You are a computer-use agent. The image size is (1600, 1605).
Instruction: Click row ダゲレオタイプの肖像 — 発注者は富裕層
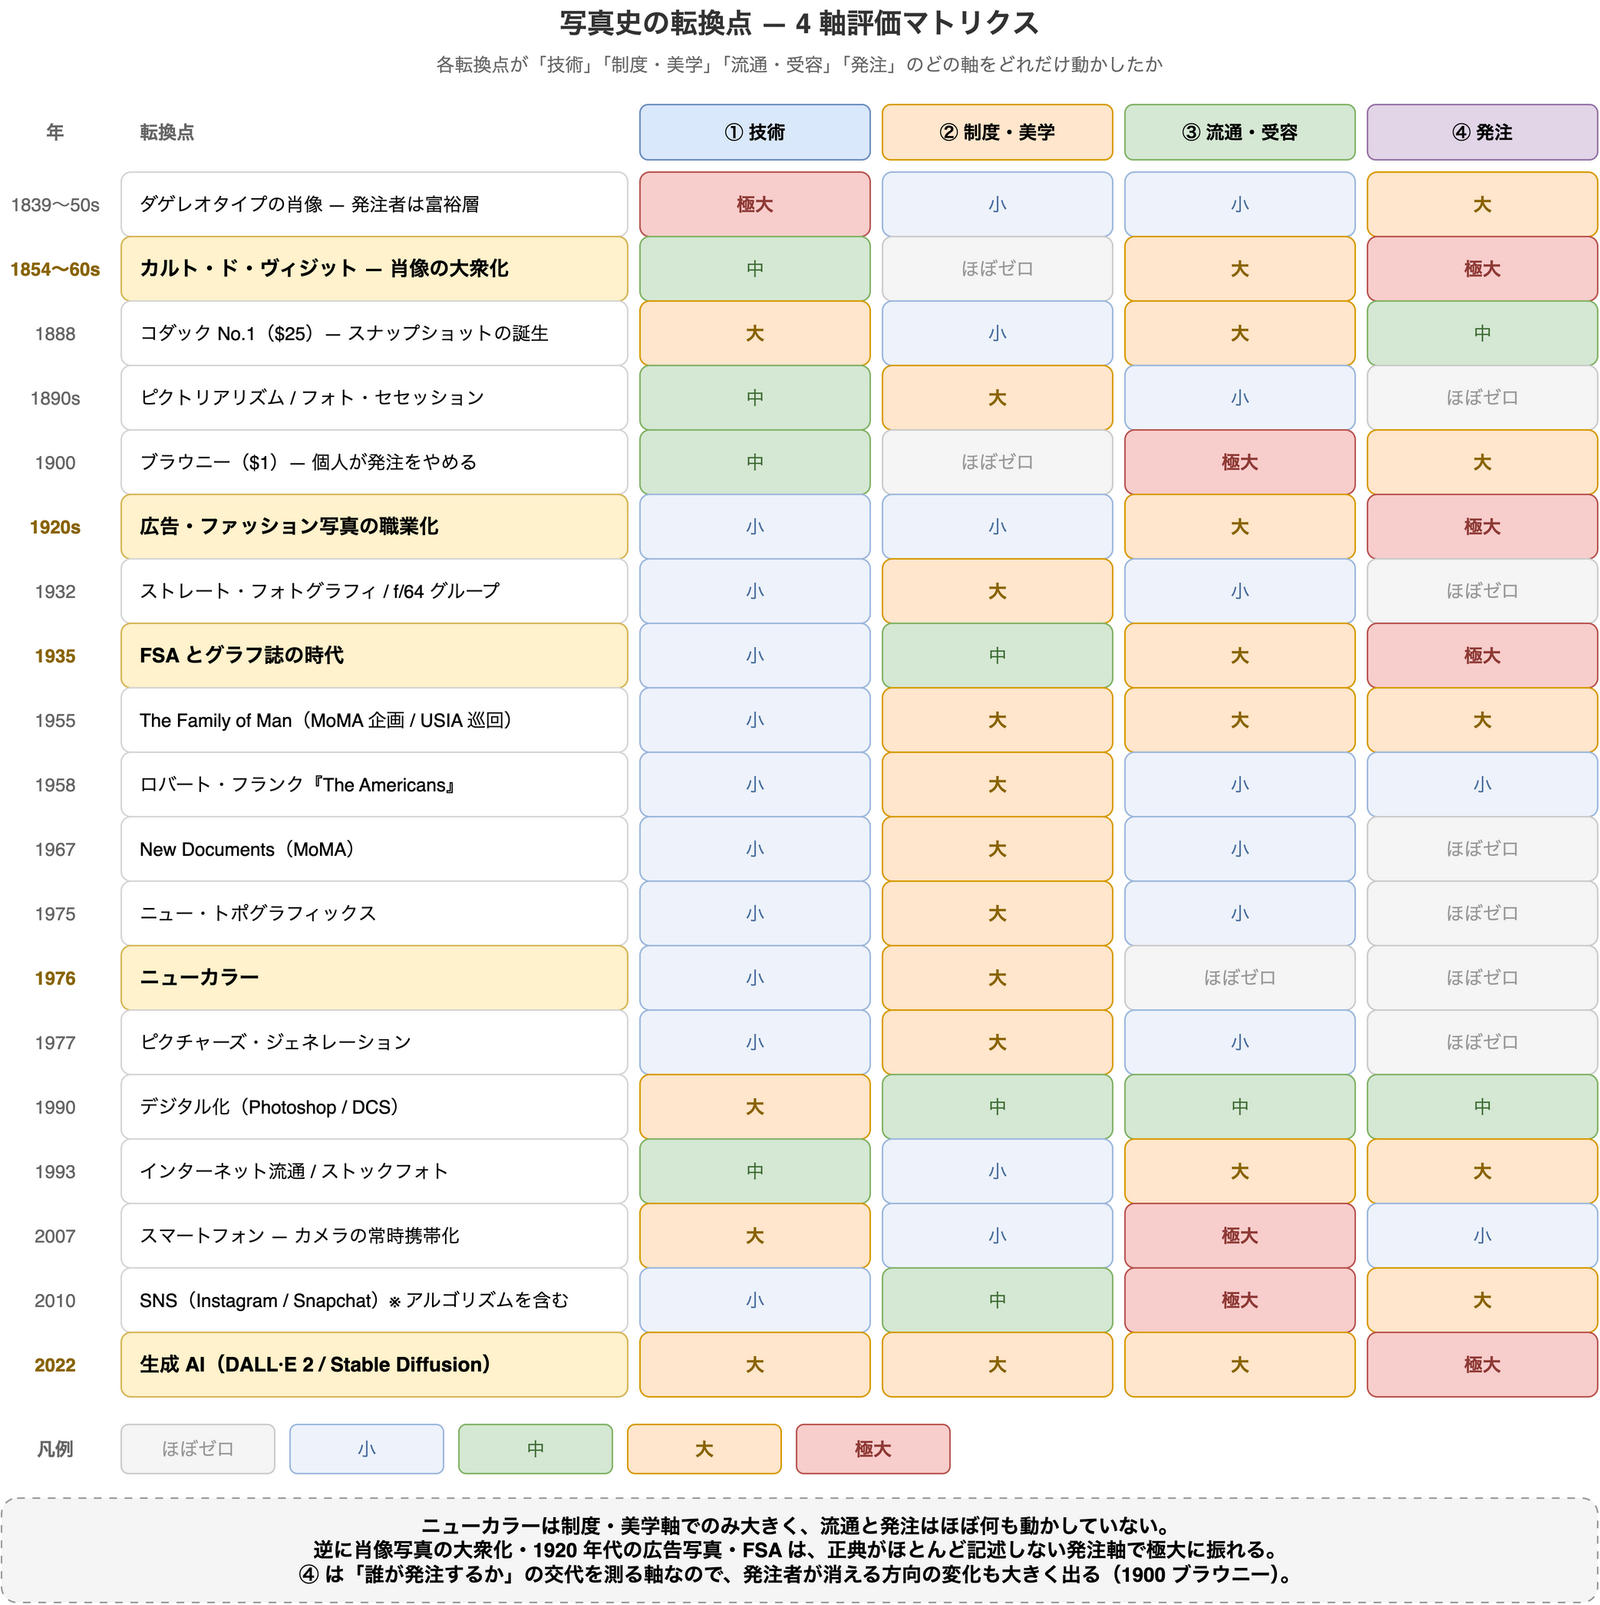[x=374, y=204]
